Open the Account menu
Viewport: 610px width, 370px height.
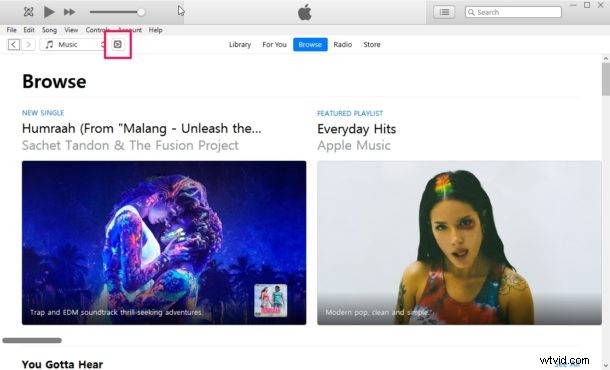pyautogui.click(x=130, y=30)
